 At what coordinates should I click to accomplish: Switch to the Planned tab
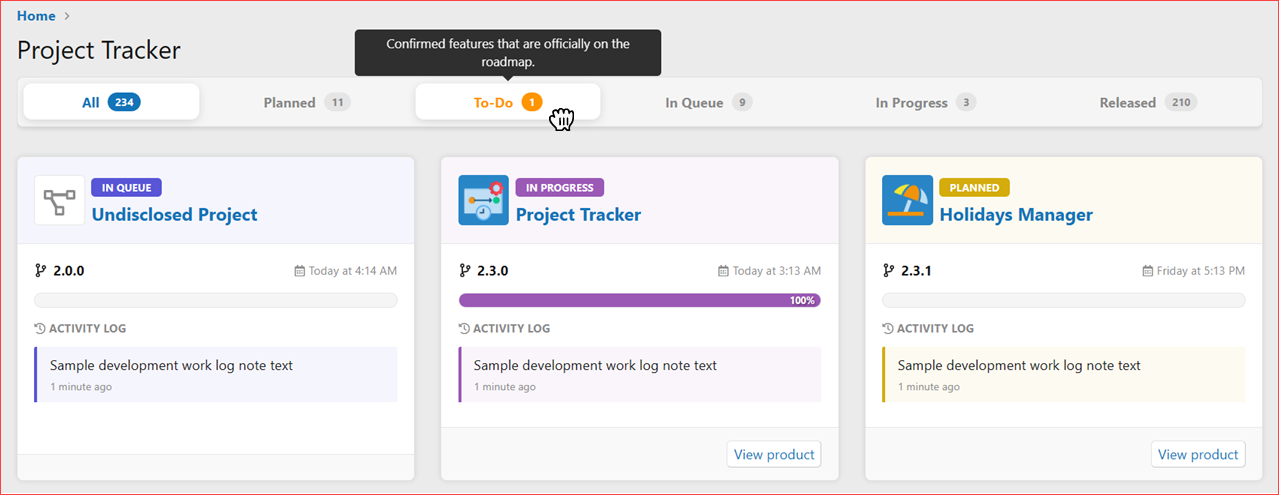[x=307, y=102]
